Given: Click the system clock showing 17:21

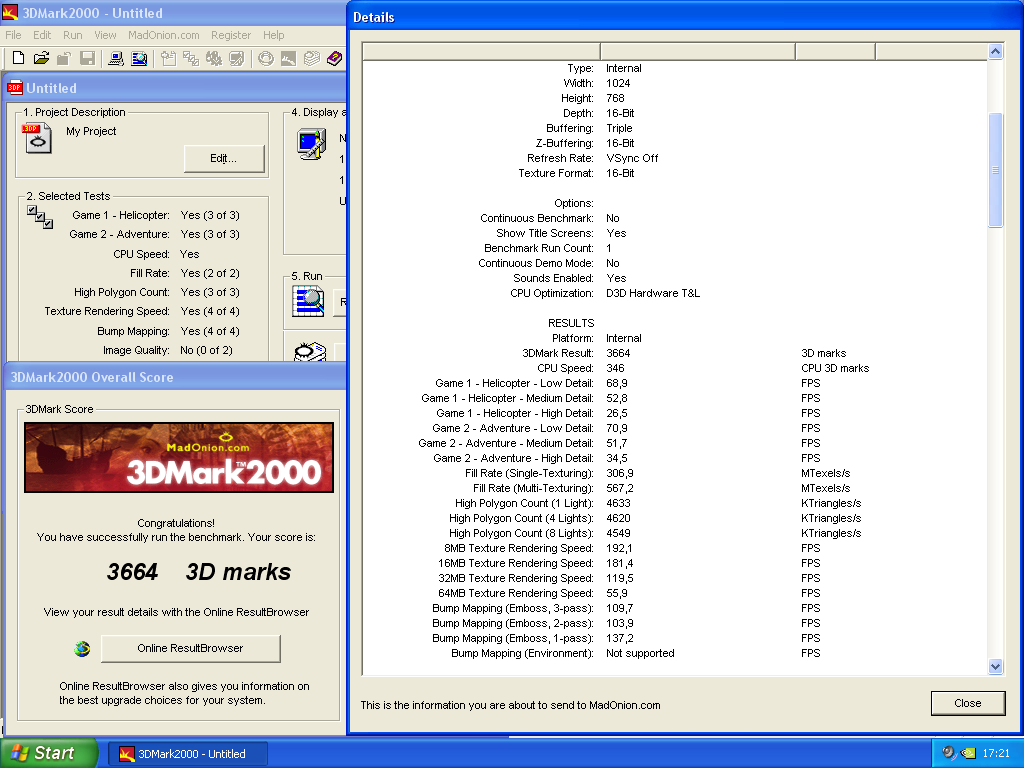Looking at the screenshot, I should pos(996,753).
